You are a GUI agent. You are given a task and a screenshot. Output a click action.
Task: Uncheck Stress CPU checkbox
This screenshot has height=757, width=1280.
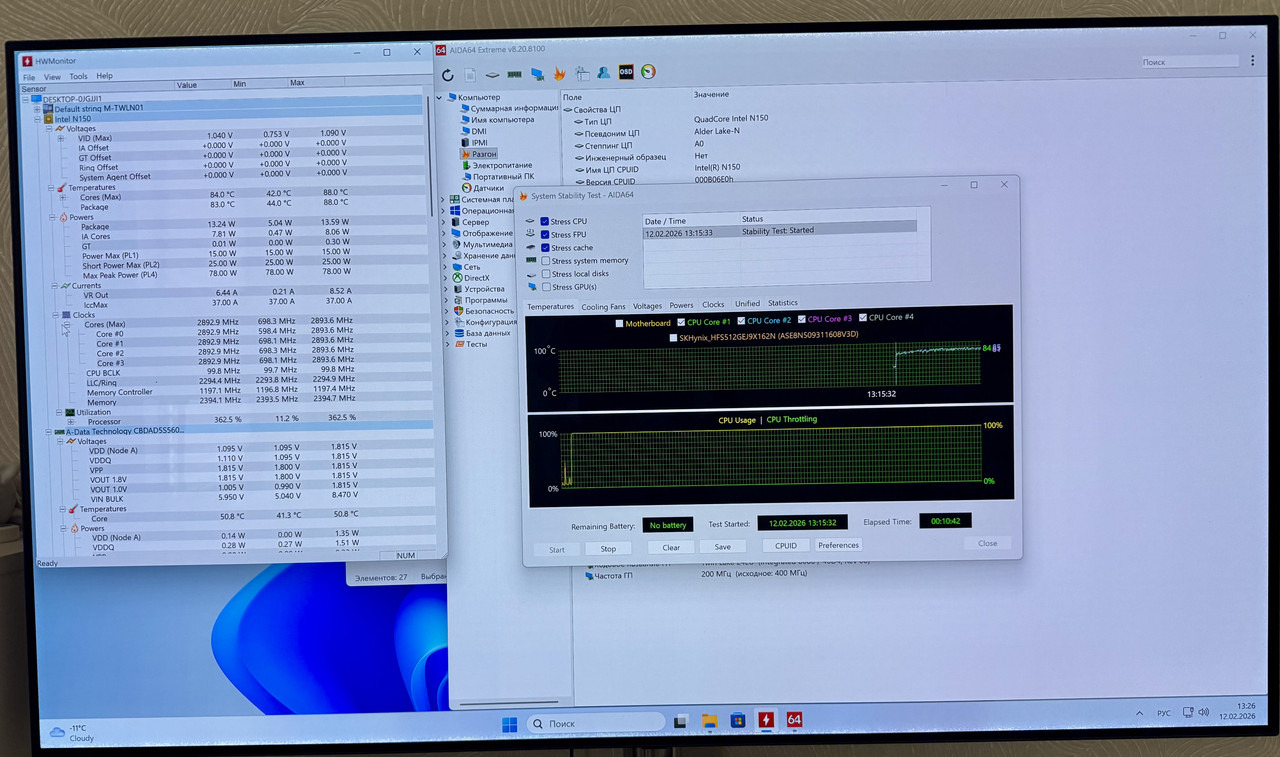pyautogui.click(x=545, y=221)
